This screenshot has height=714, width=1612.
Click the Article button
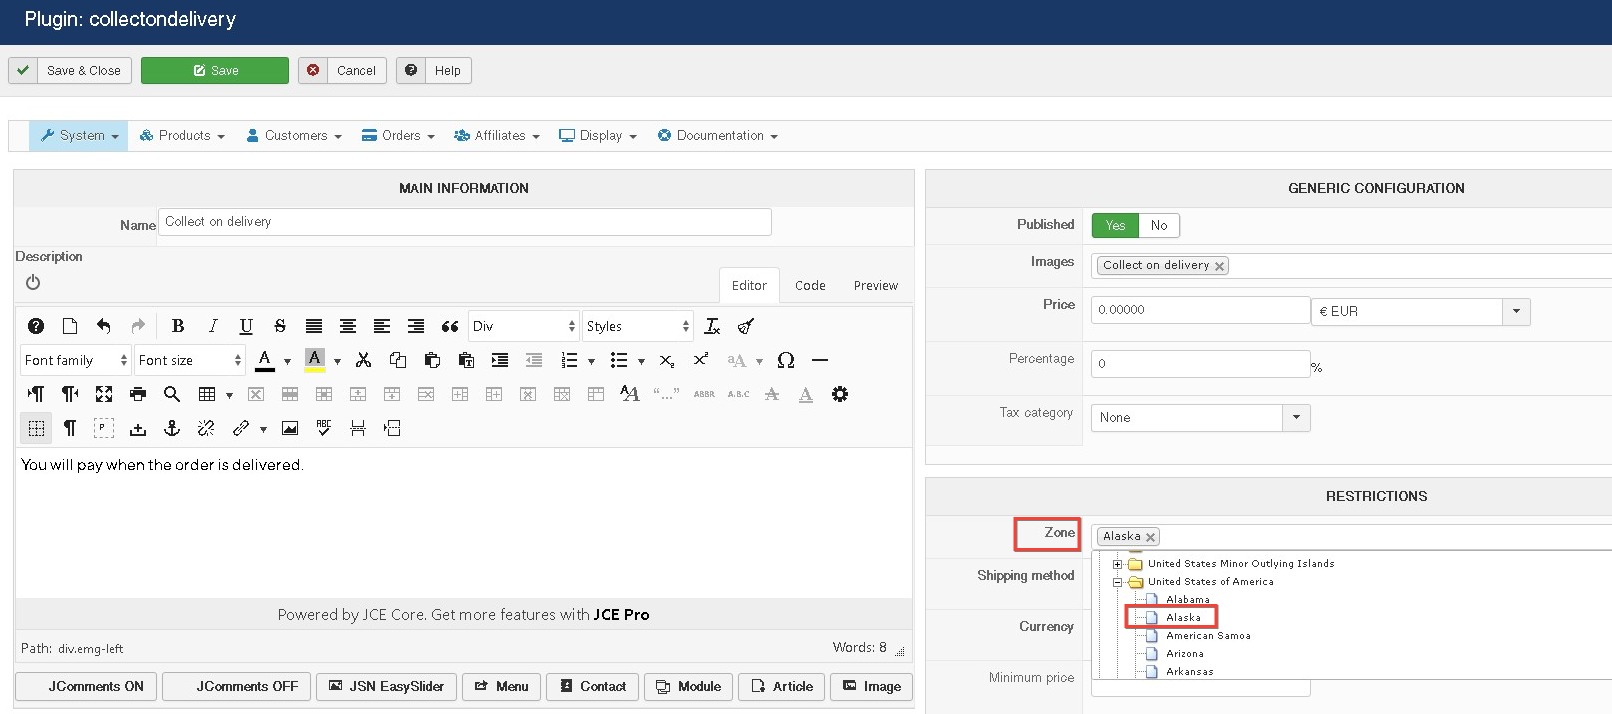[782, 686]
